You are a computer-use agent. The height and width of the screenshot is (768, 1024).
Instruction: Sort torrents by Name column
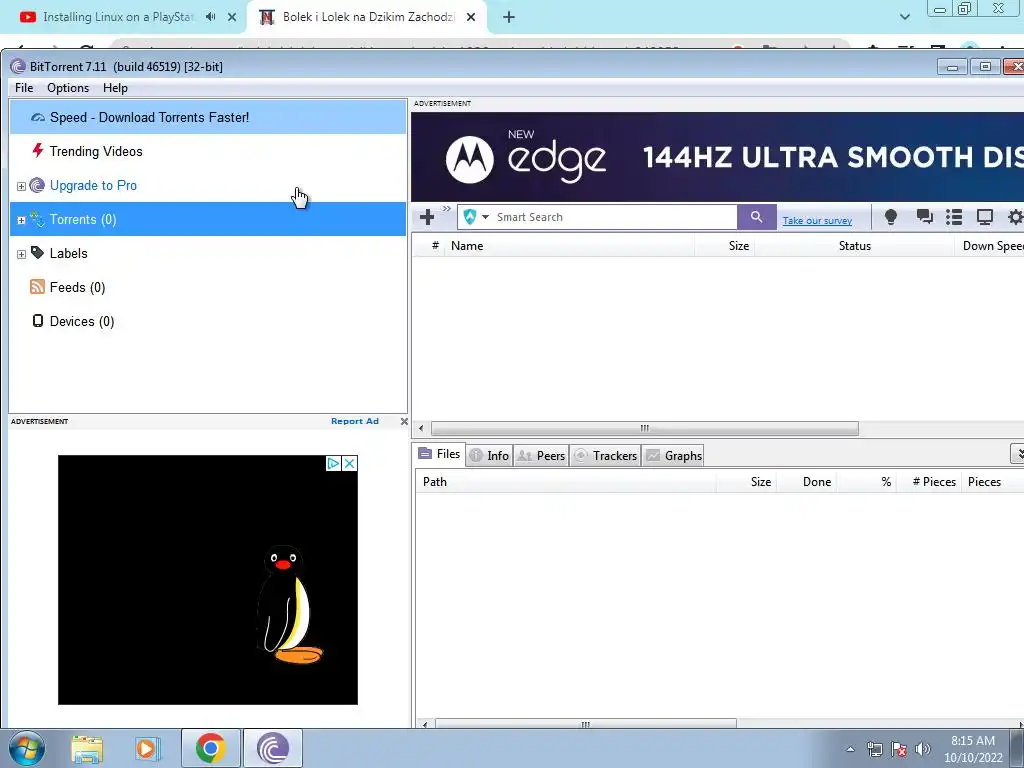569,246
